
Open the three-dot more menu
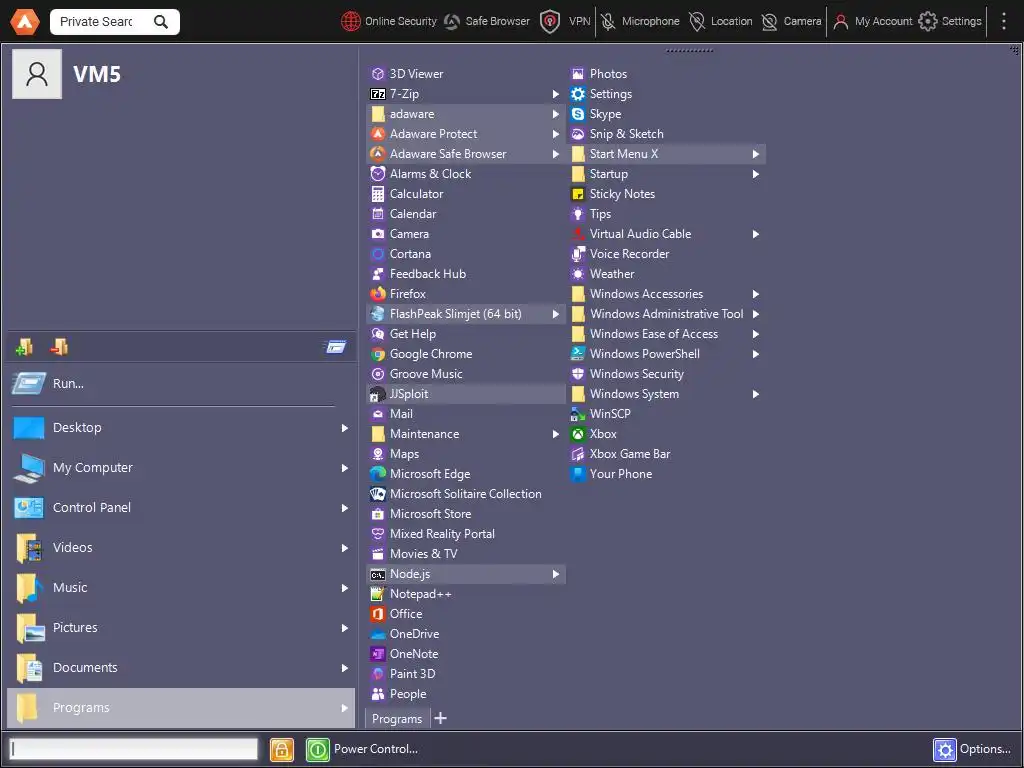click(x=1004, y=22)
